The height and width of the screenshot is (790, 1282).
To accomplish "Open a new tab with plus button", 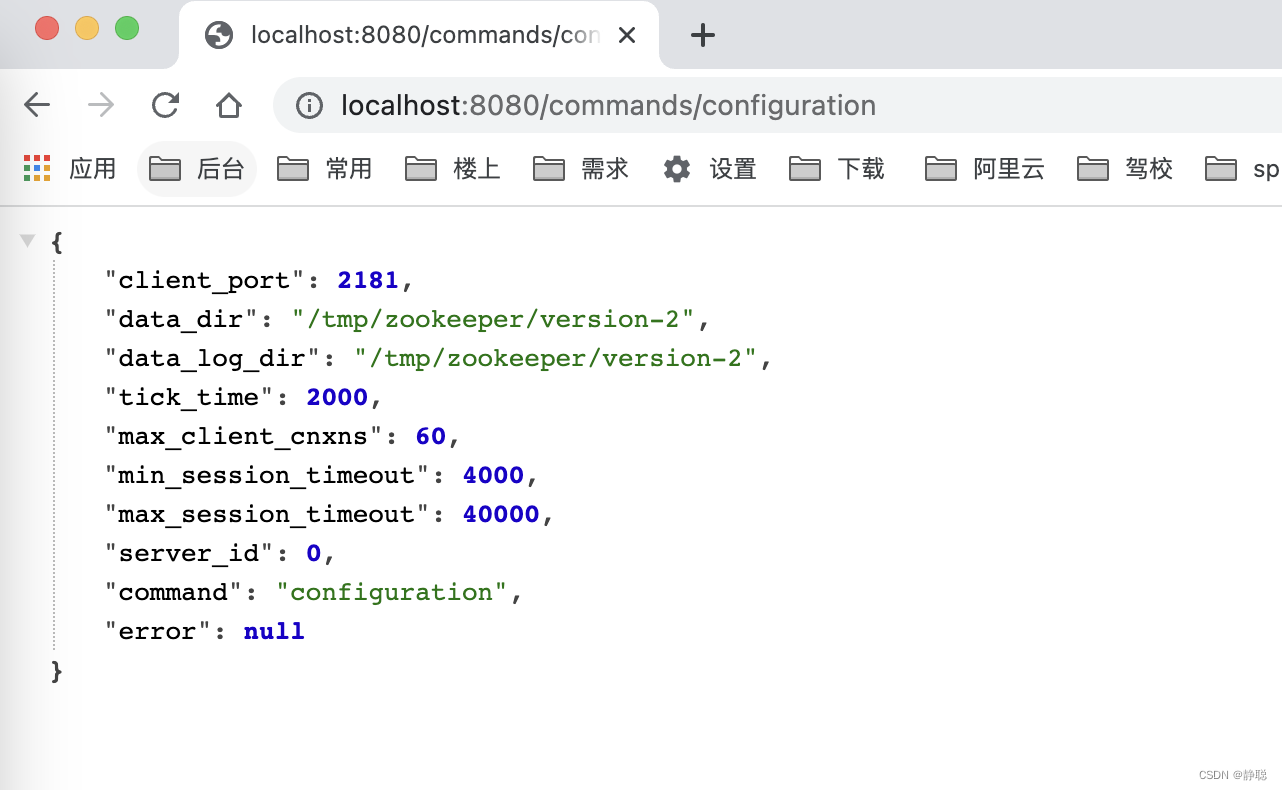I will click(x=703, y=35).
